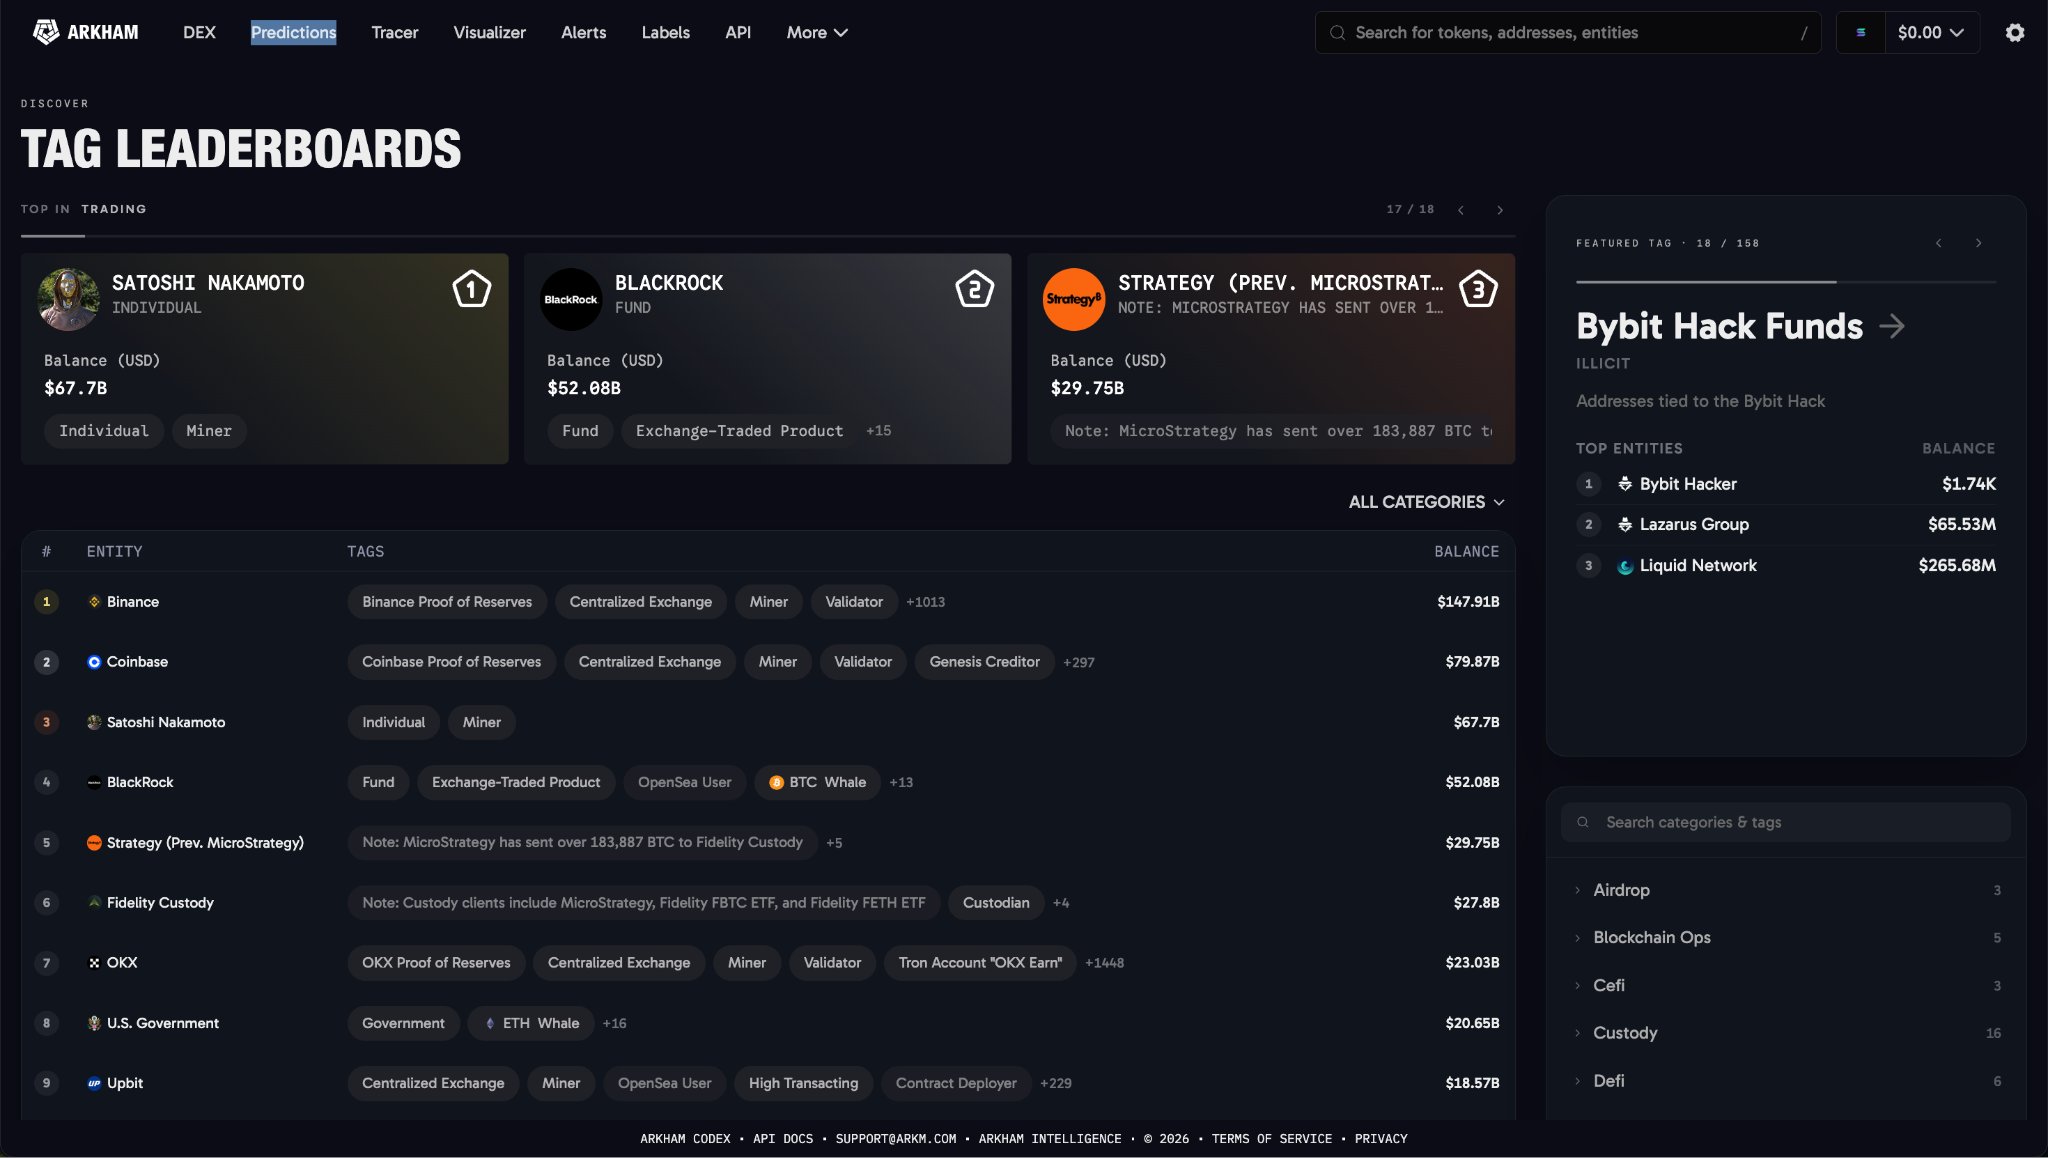Image resolution: width=2048 pixels, height=1158 pixels.
Task: Click the Bitcoin icon in BTC Whale tag
Action: click(776, 783)
